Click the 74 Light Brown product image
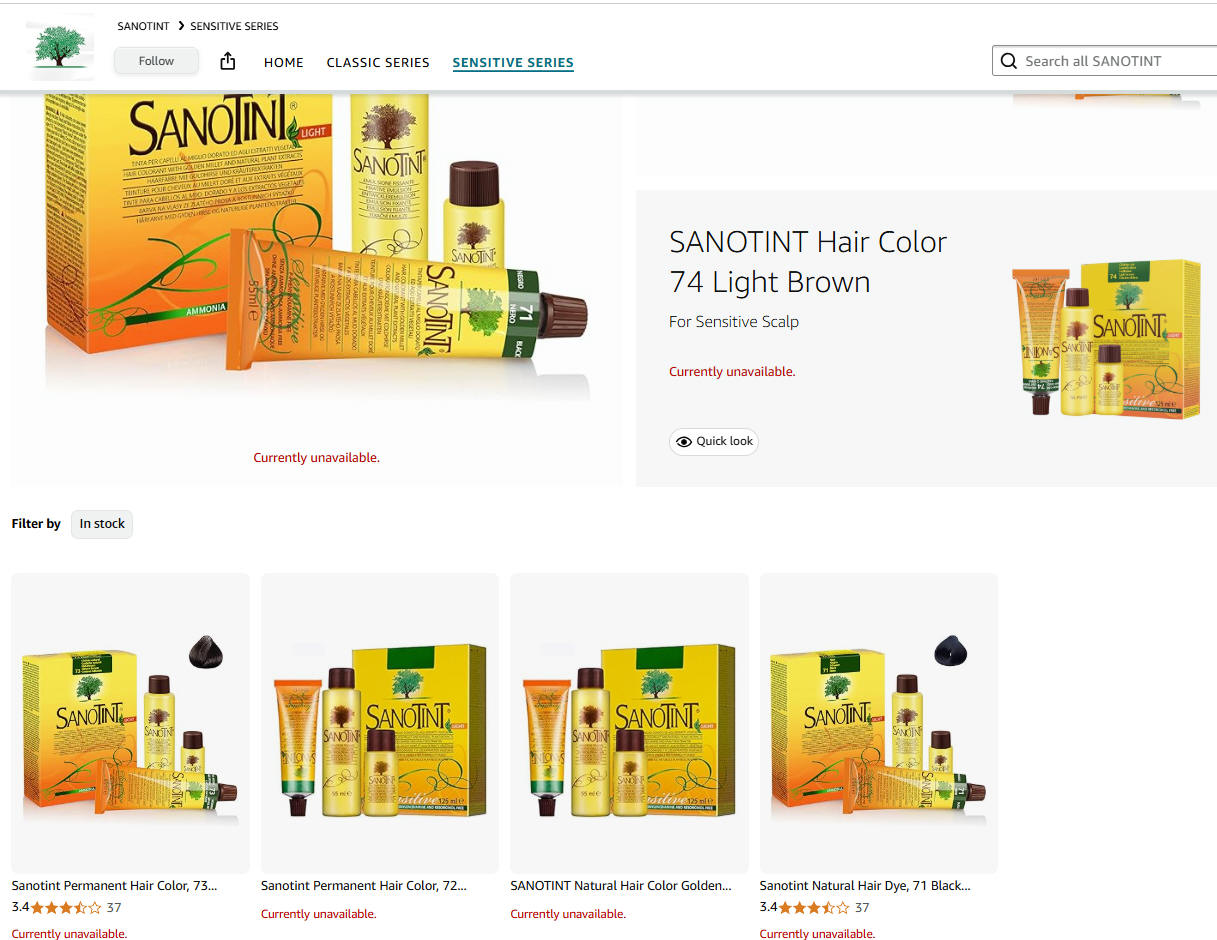 pos(1106,338)
